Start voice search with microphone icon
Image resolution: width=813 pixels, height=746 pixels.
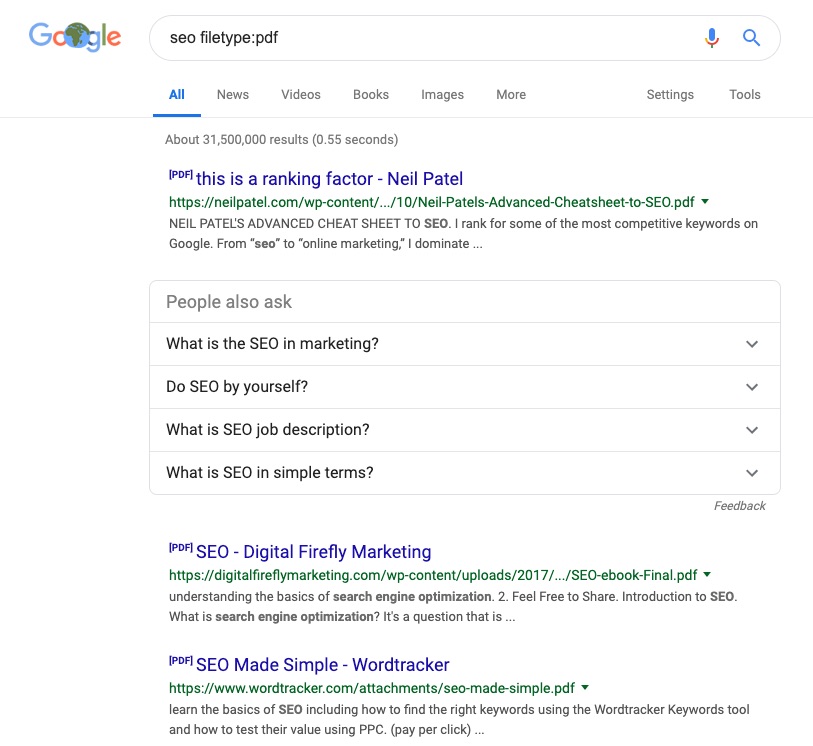(712, 37)
